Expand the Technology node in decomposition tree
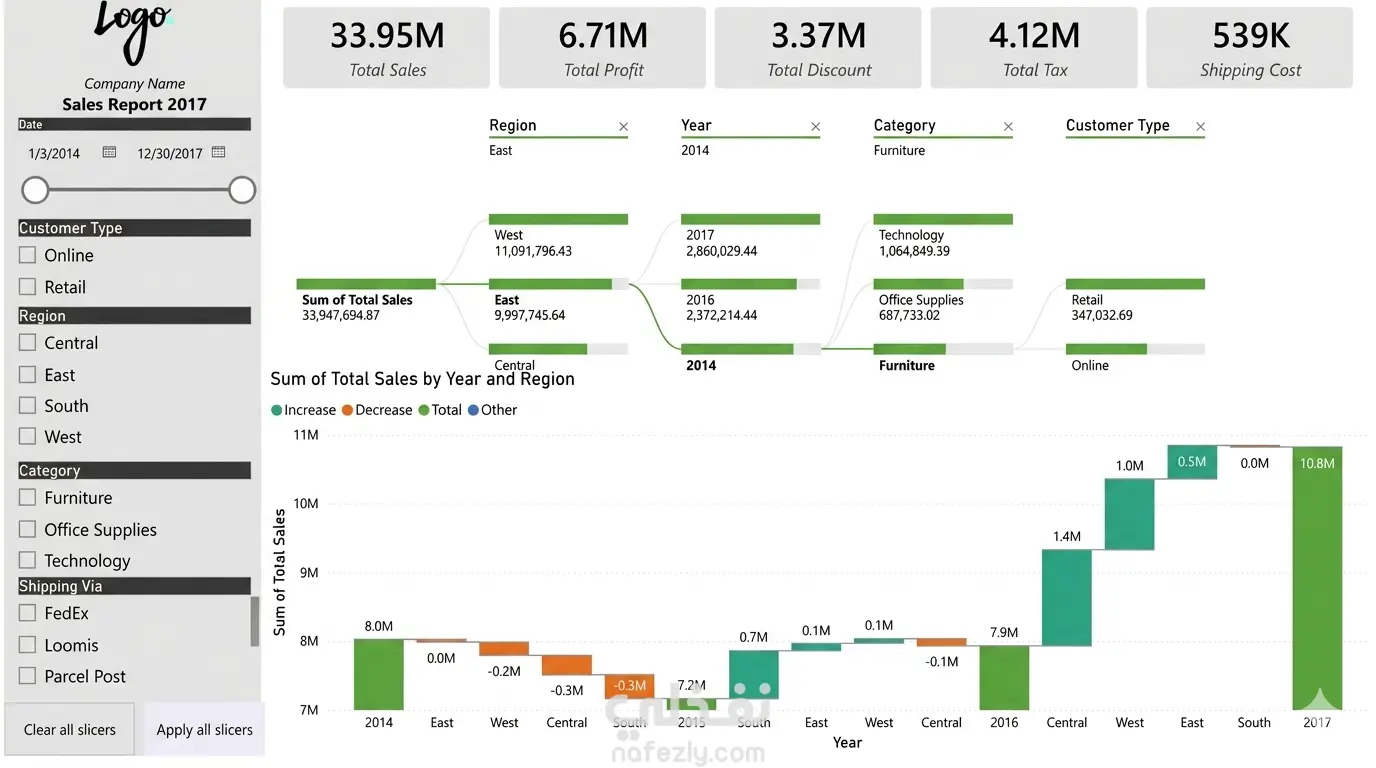The image size is (1376, 768). pyautogui.click(x=943, y=236)
